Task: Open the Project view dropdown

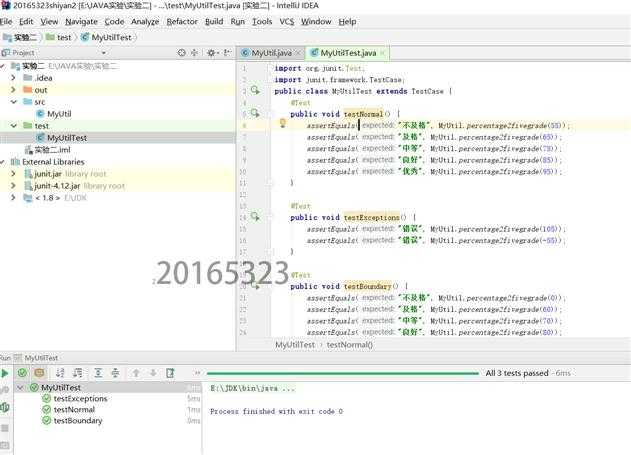Action: 103,53
